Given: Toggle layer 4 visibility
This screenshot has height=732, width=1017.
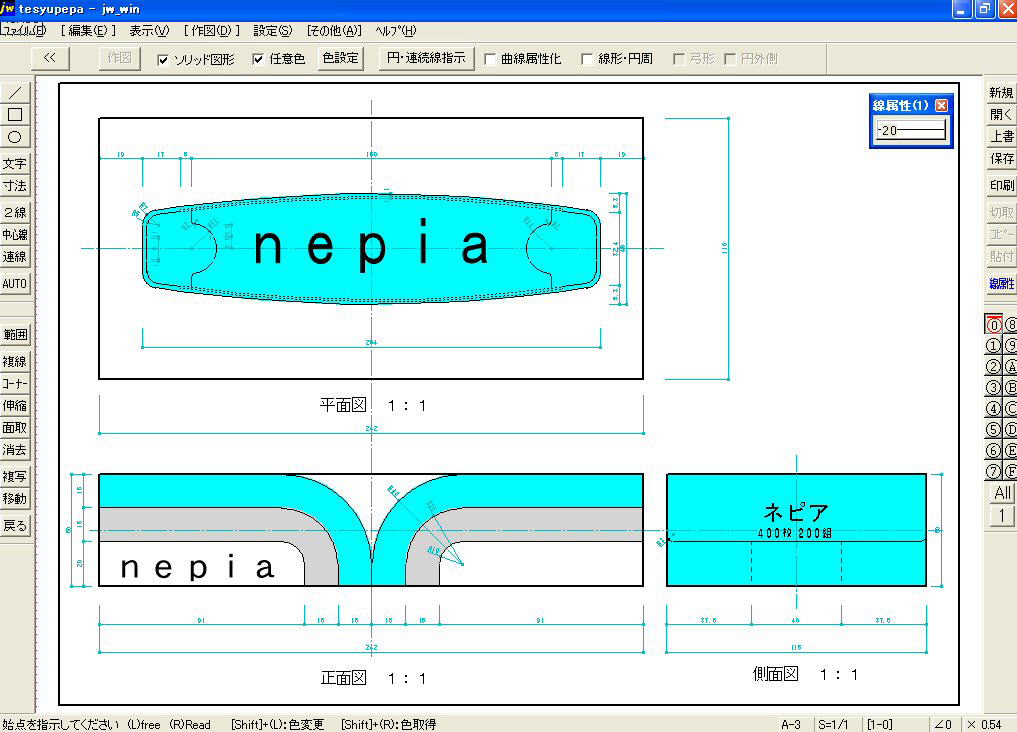Looking at the screenshot, I should pyautogui.click(x=993, y=408).
